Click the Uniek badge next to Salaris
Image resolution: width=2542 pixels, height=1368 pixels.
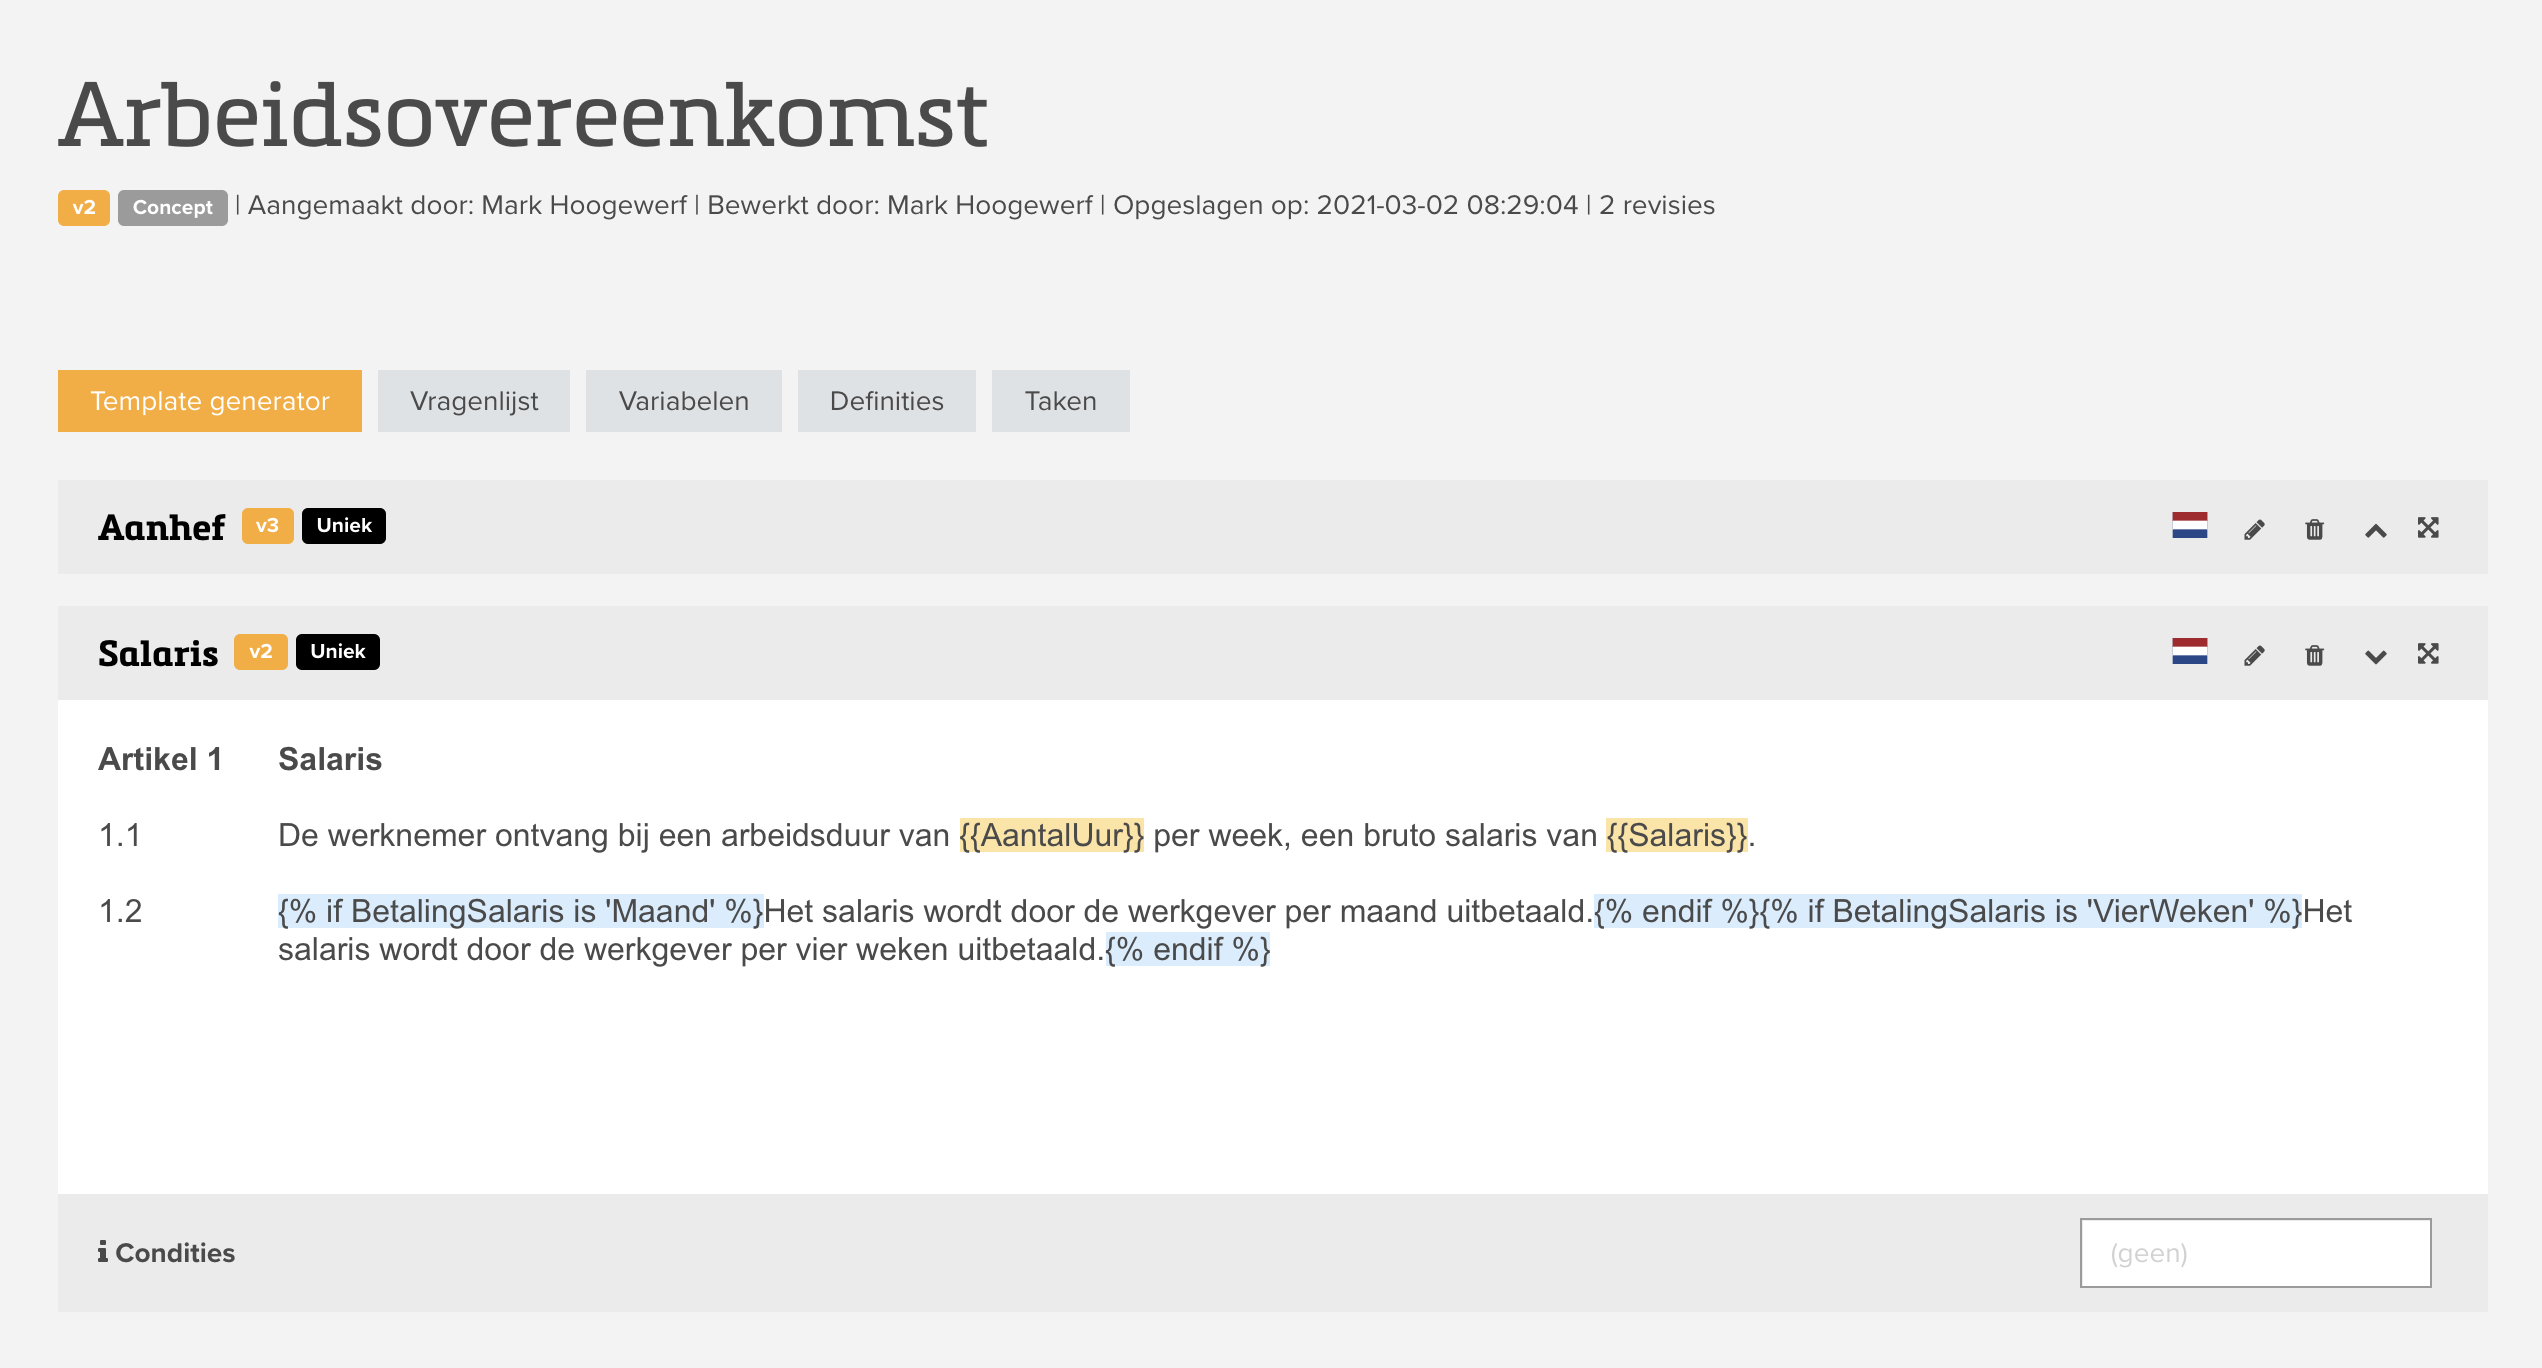pyautogui.click(x=338, y=652)
